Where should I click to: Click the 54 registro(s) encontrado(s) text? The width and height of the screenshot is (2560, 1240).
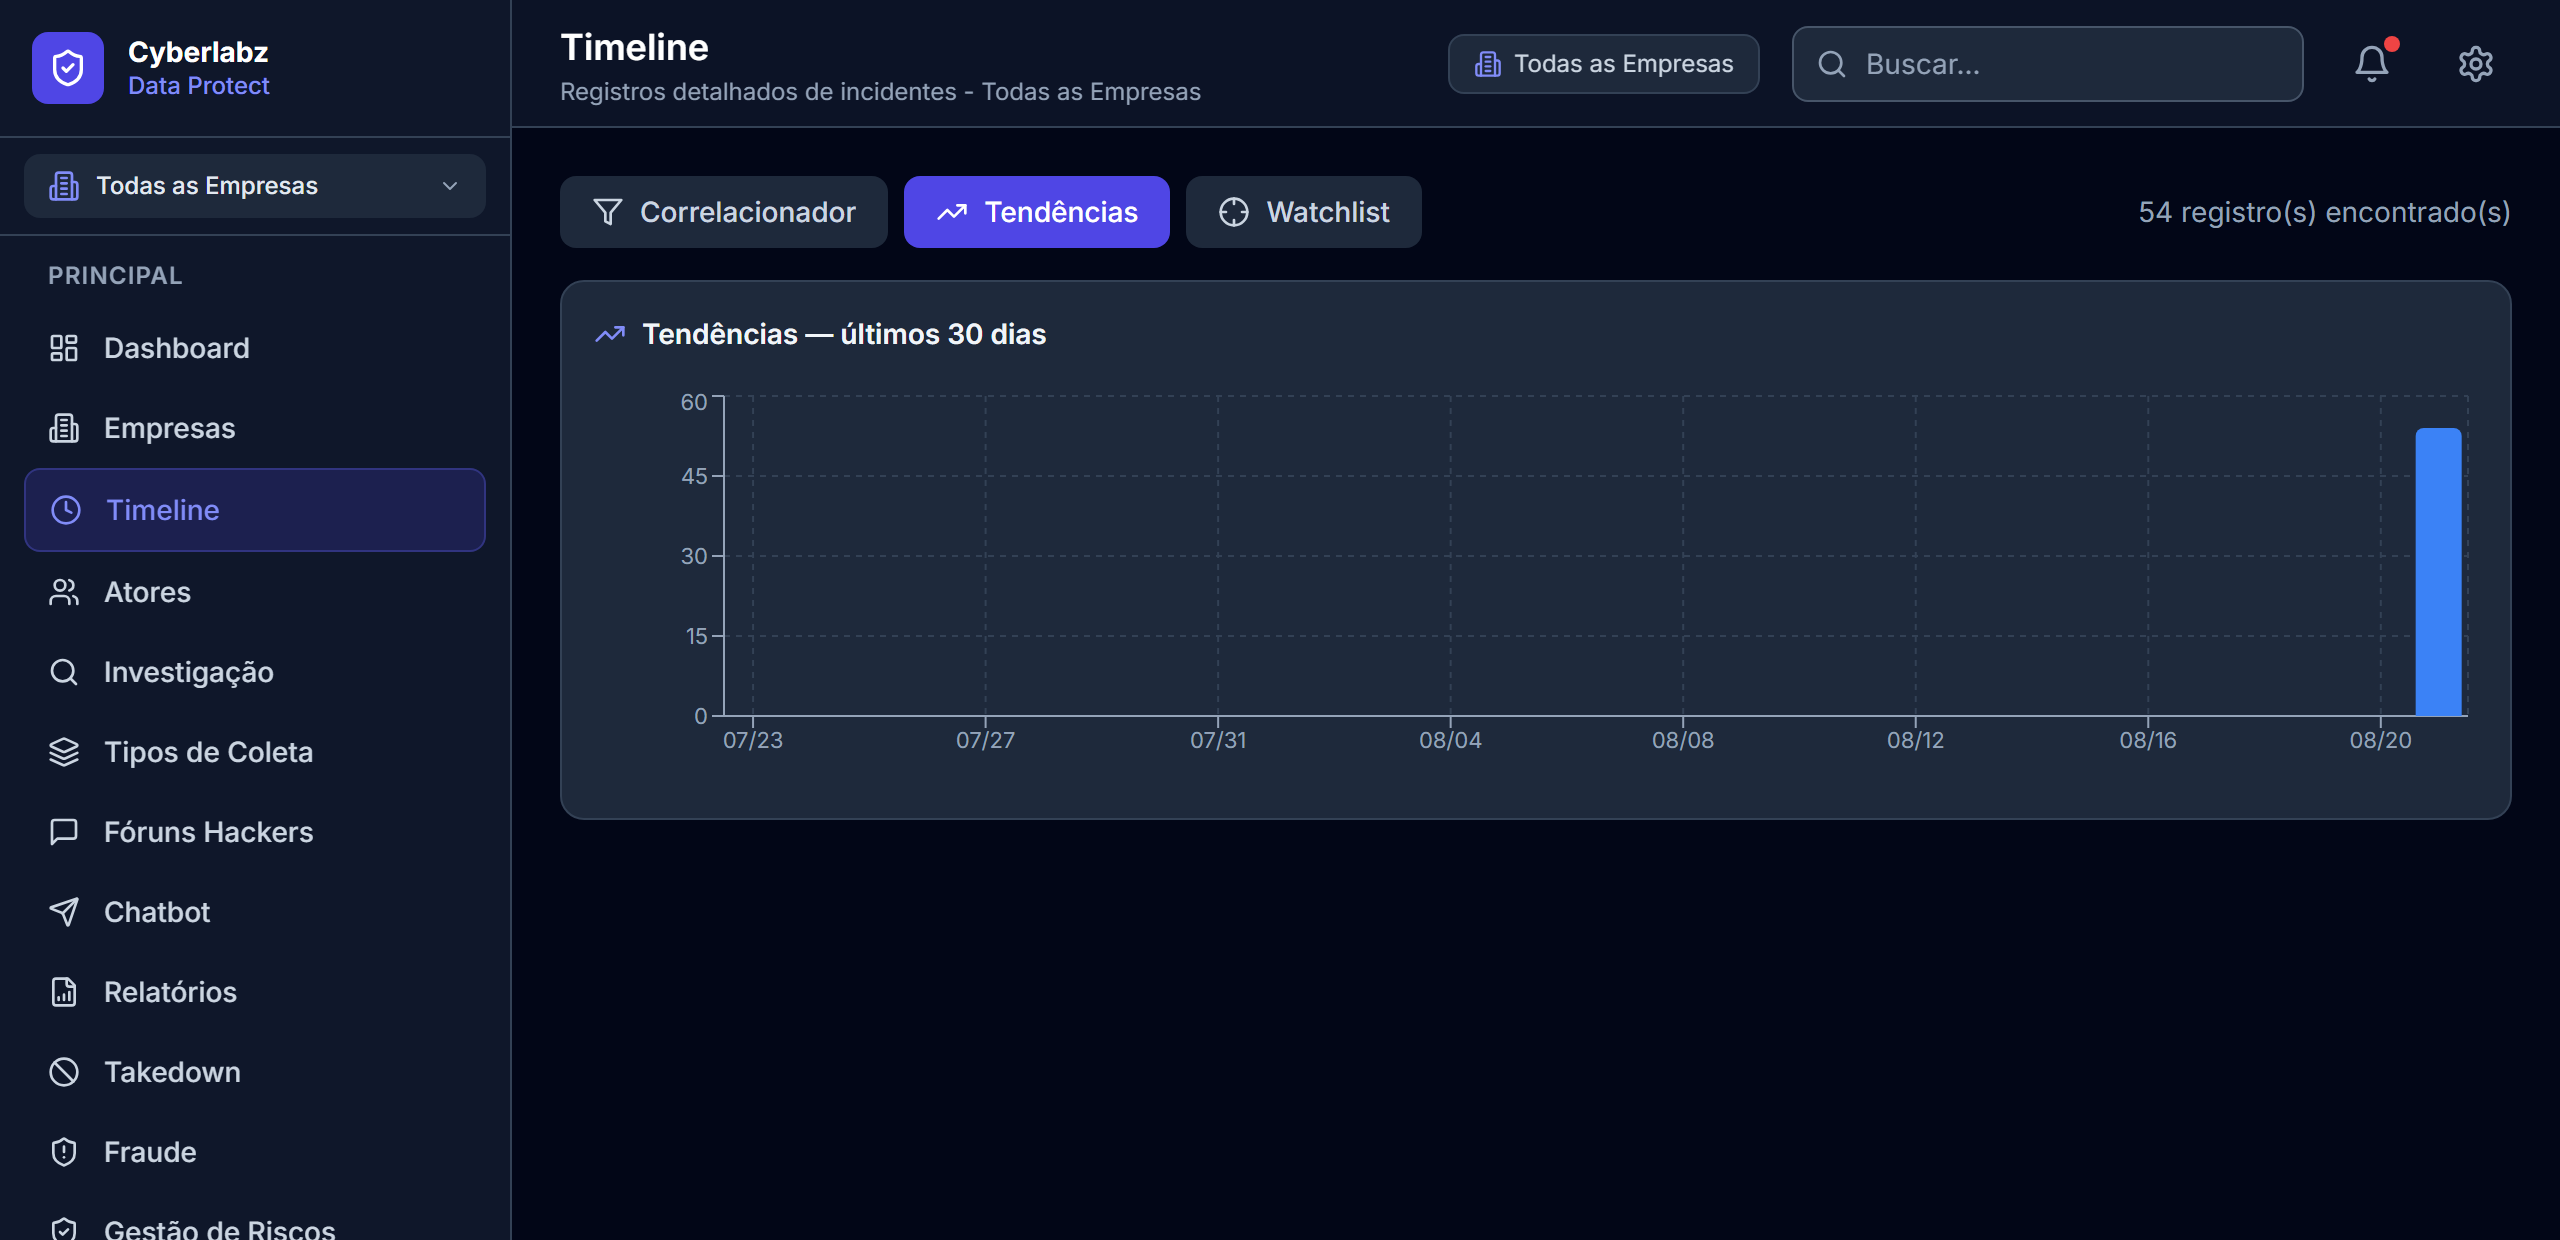pyautogui.click(x=2324, y=212)
